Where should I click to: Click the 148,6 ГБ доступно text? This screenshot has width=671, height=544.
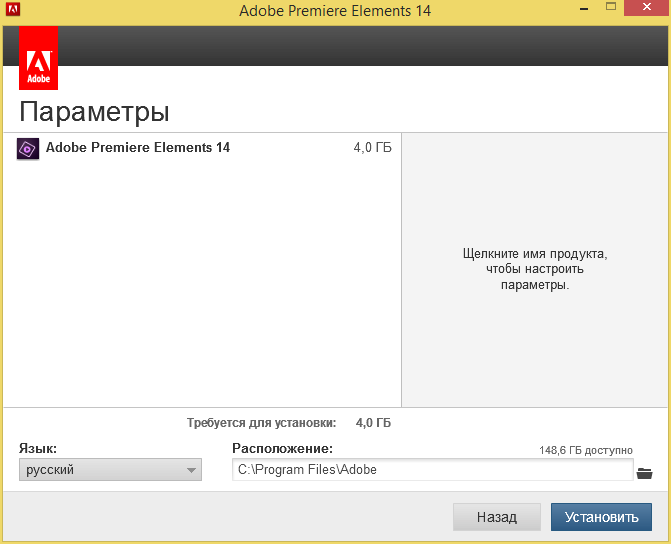tap(586, 450)
